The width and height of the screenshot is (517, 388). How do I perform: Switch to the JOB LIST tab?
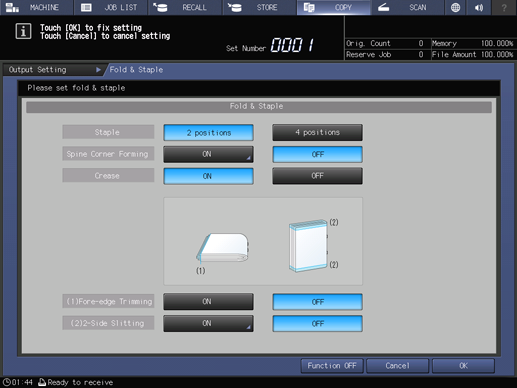[111, 7]
